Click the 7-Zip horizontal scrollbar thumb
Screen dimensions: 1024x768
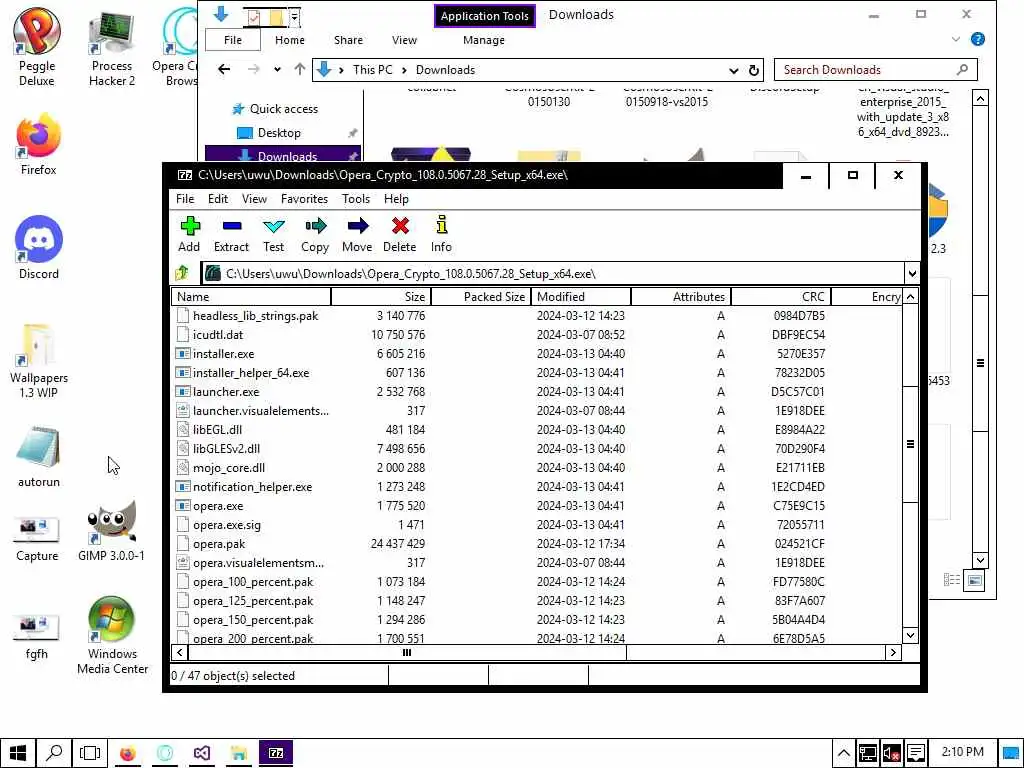[407, 652]
